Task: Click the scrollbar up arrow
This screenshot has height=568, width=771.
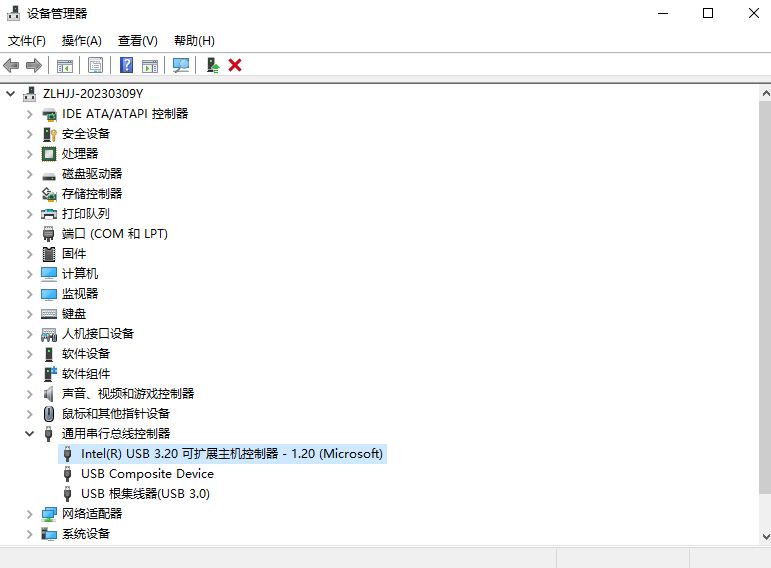Action: click(x=765, y=93)
